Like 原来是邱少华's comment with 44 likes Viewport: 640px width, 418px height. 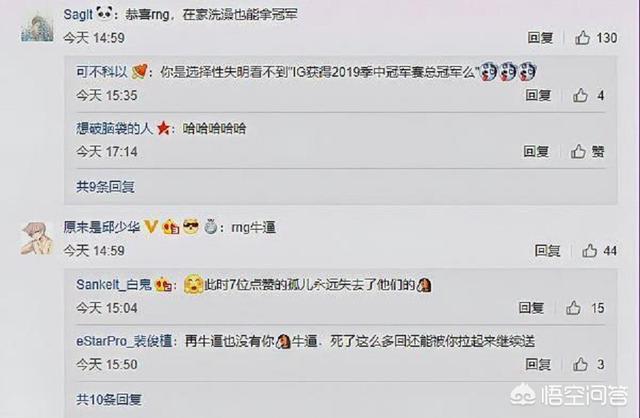pos(589,251)
